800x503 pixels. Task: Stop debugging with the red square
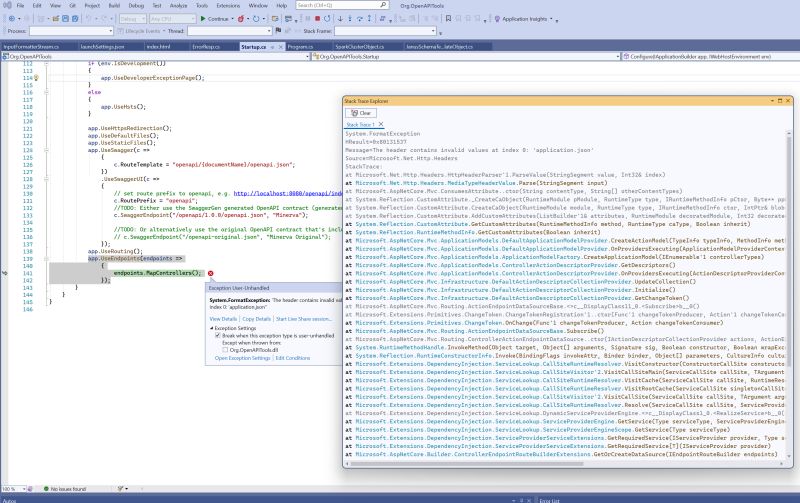(x=317, y=18)
